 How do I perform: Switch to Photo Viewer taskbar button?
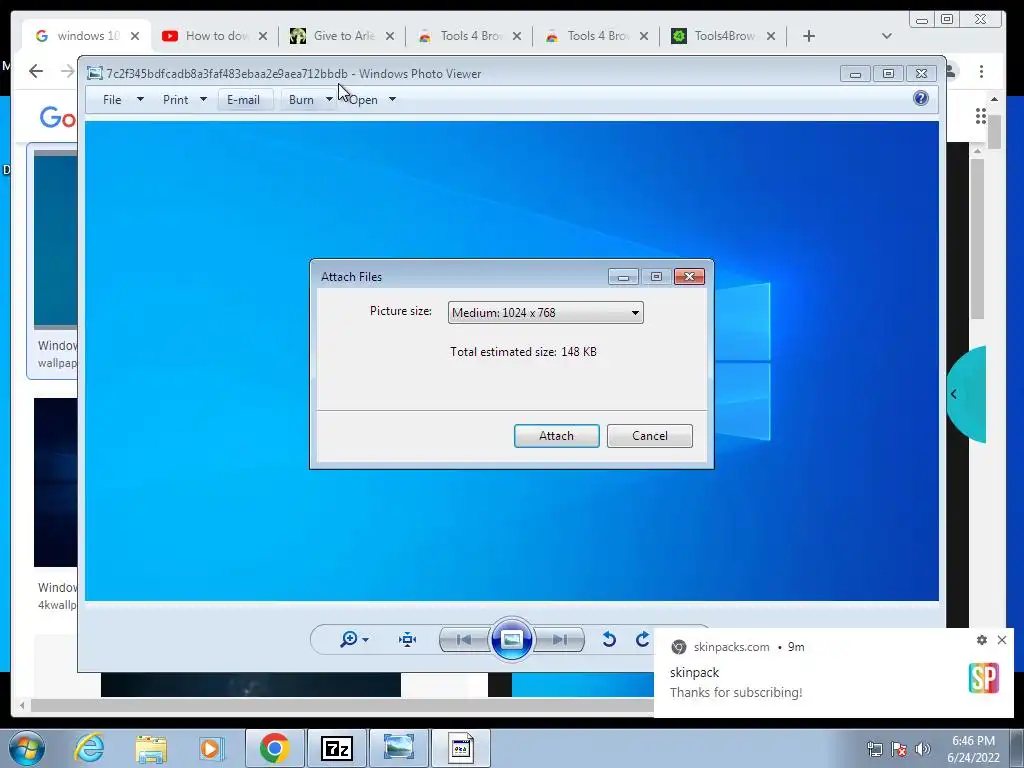[398, 748]
